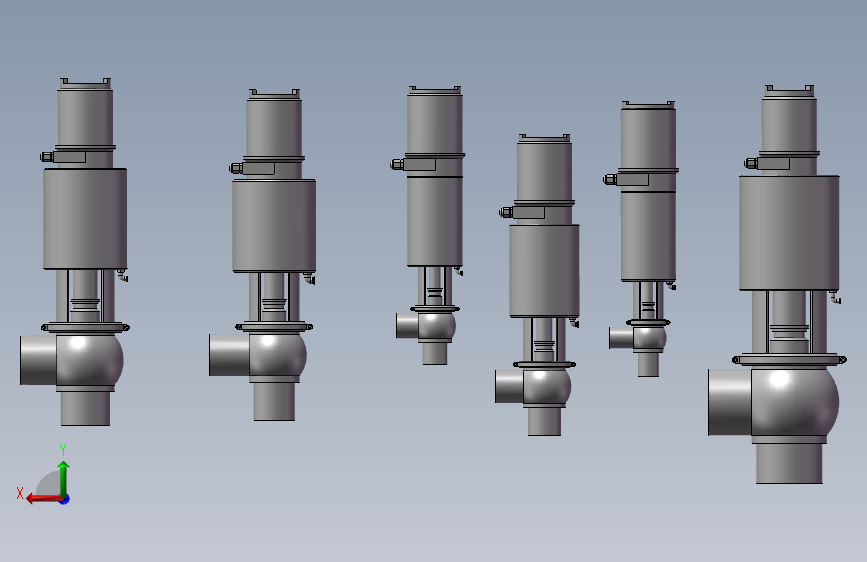The height and width of the screenshot is (562, 867).
Task: Select the largest valve model's actuator cylinder
Action: tap(789, 232)
